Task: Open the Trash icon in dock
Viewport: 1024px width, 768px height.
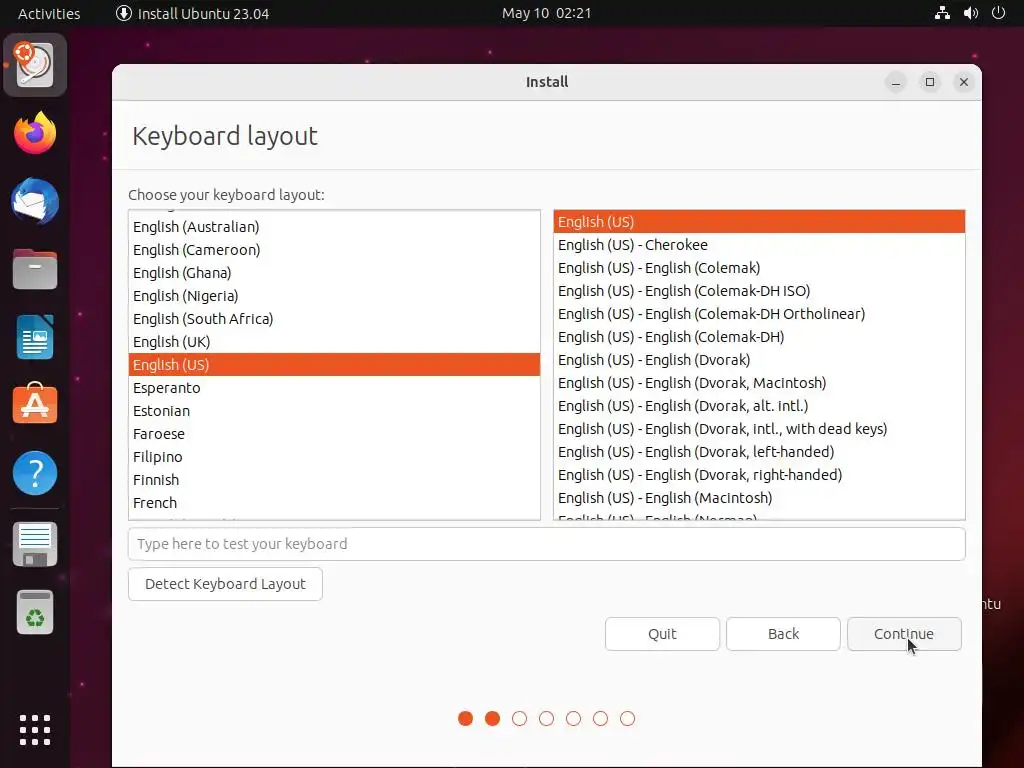Action: (x=35, y=613)
